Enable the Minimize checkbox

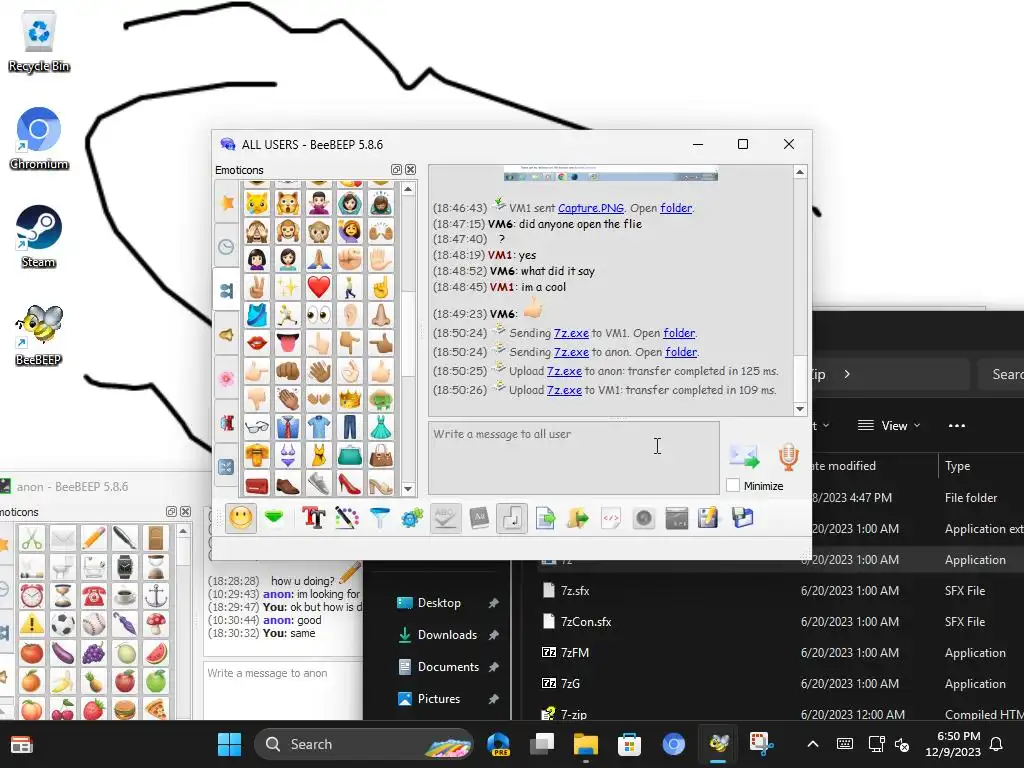[x=733, y=485]
